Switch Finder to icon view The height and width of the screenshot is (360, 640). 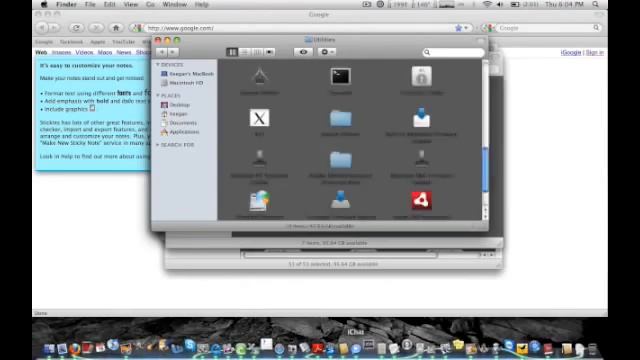232,52
